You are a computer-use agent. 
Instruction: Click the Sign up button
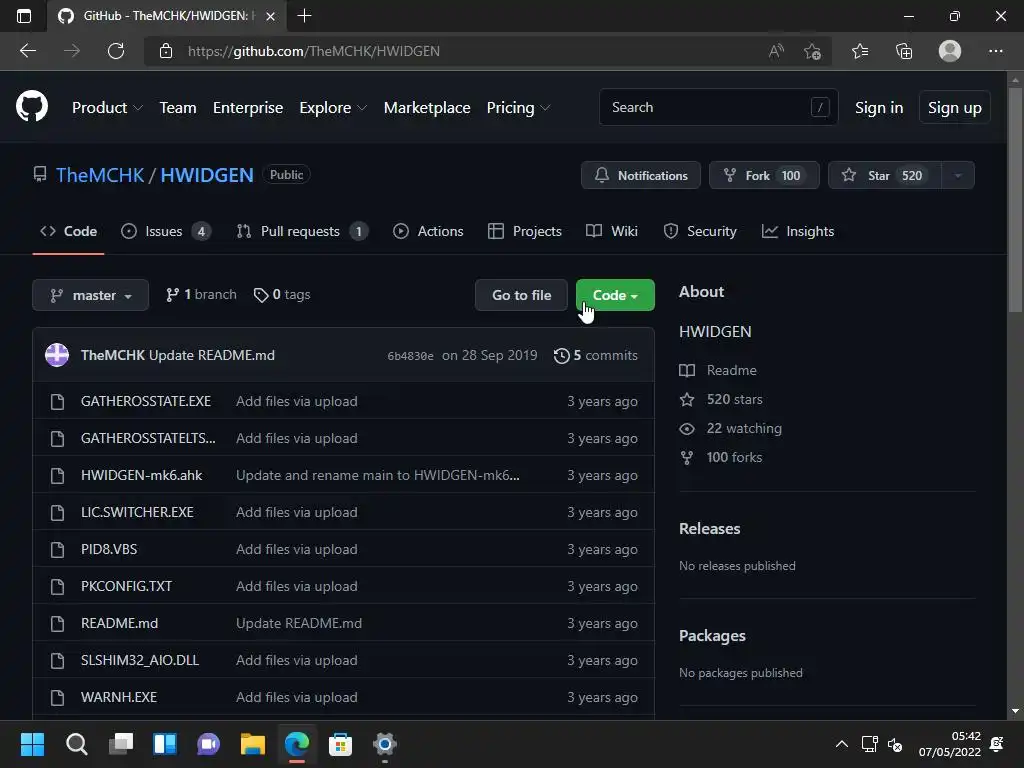pyautogui.click(x=955, y=108)
